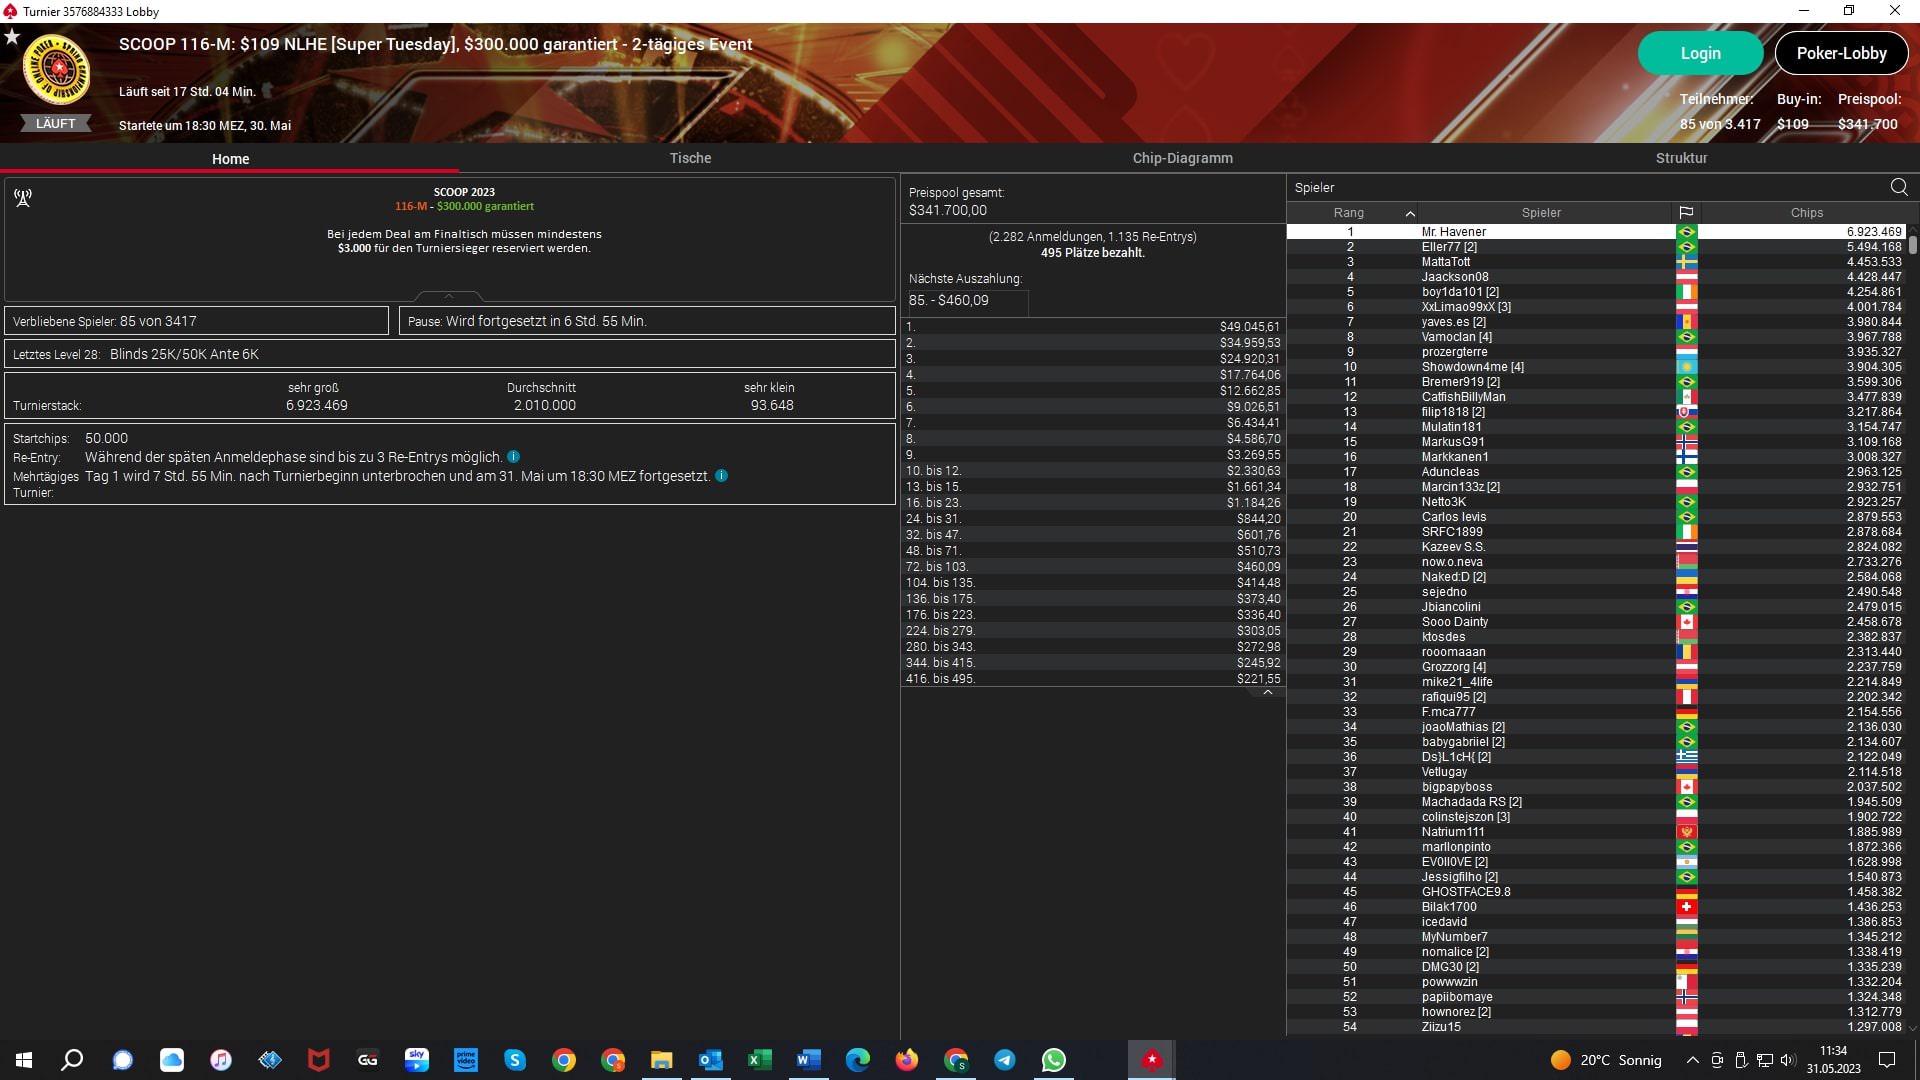Click the favorite star icon near tournament logo
This screenshot has width=1920, height=1080.
(12, 37)
